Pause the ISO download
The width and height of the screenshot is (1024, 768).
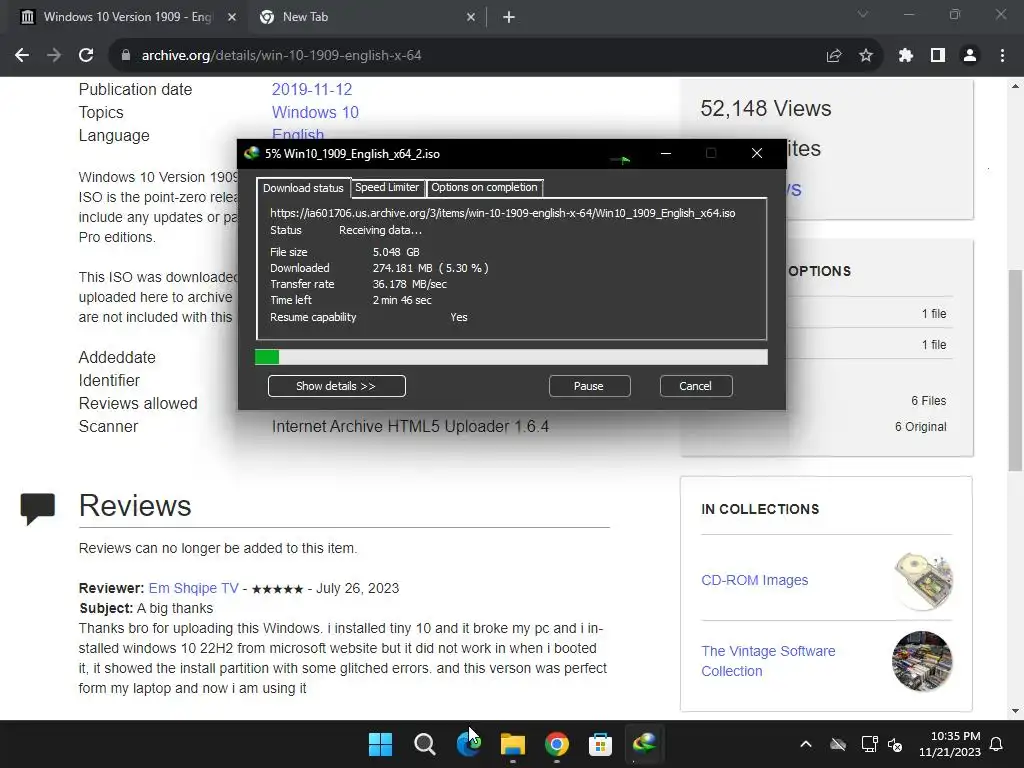click(589, 386)
